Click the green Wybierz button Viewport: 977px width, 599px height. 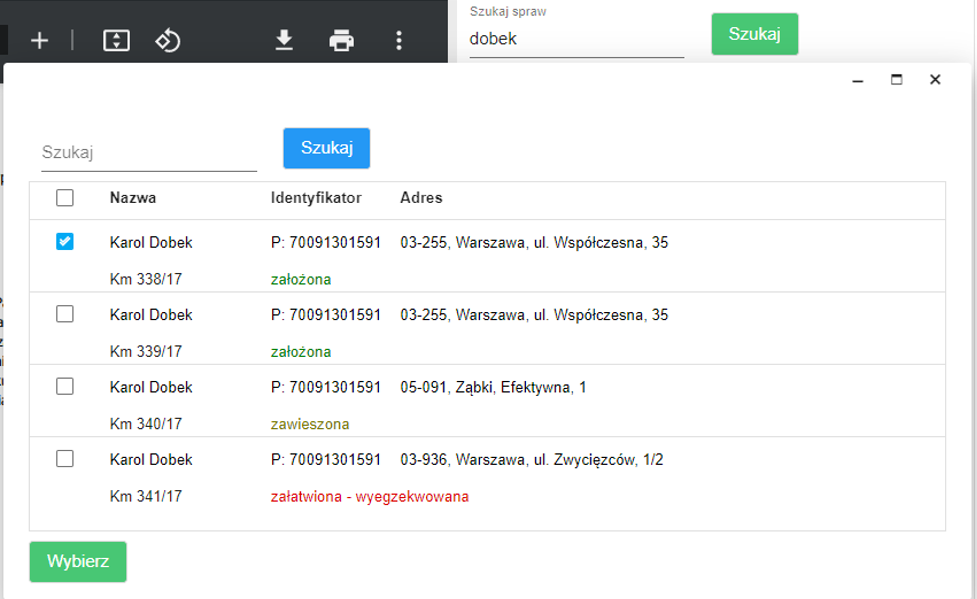[78, 562]
